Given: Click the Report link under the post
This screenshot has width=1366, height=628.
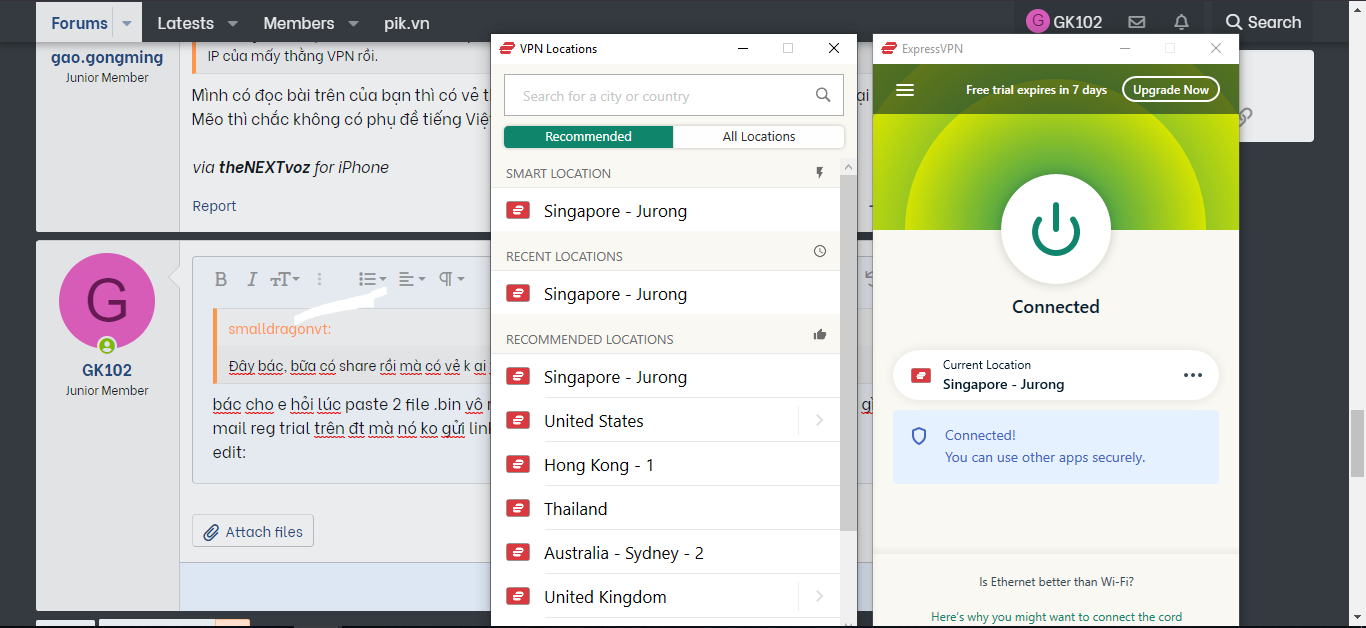Looking at the screenshot, I should click(214, 206).
